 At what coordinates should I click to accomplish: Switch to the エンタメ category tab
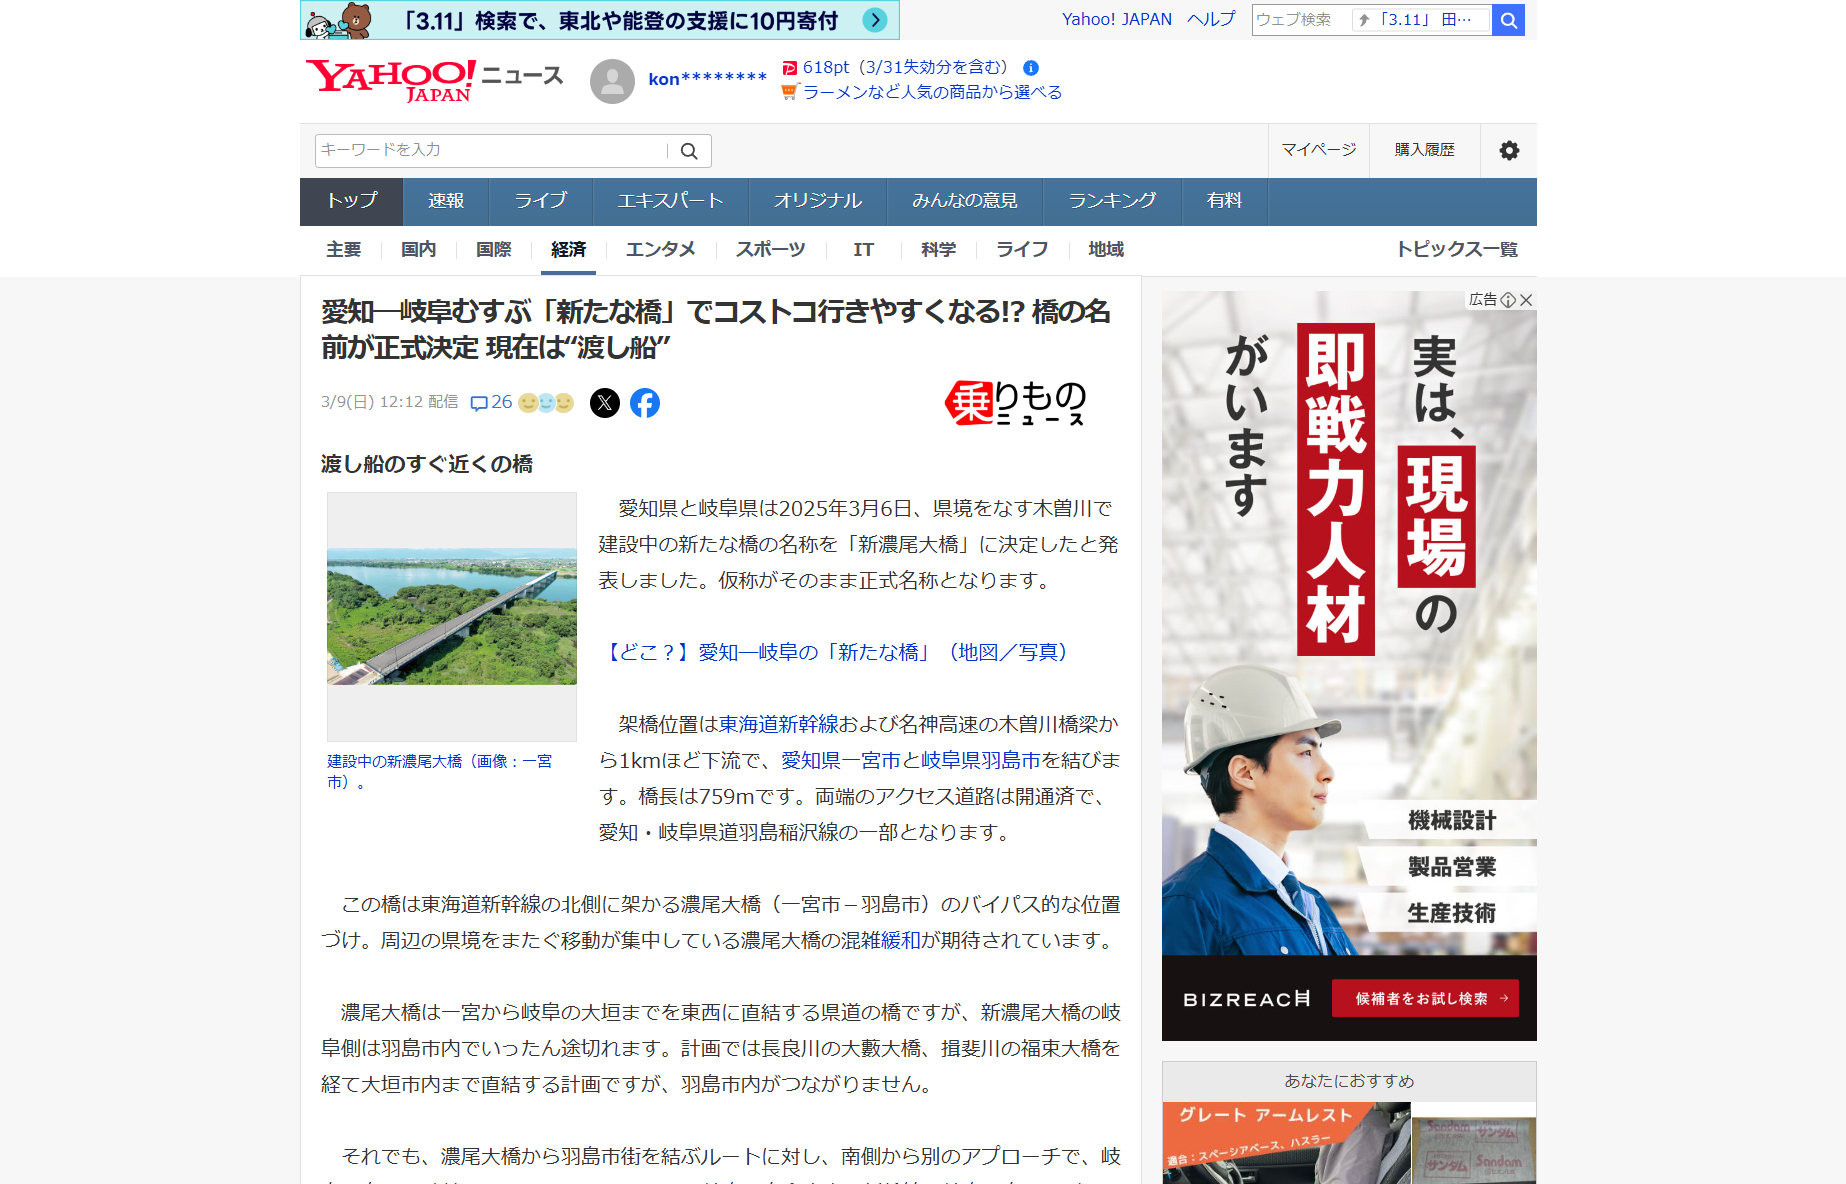pyautogui.click(x=660, y=250)
